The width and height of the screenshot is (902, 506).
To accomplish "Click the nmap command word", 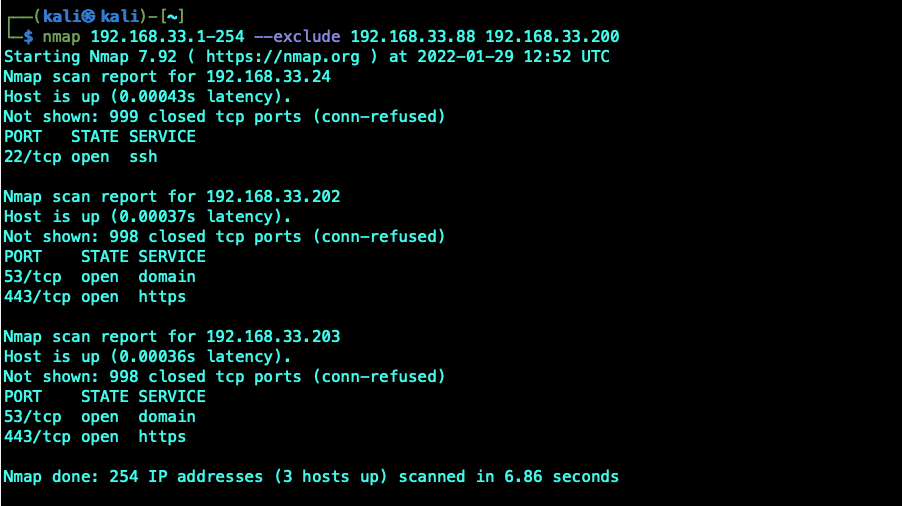I will point(61,37).
